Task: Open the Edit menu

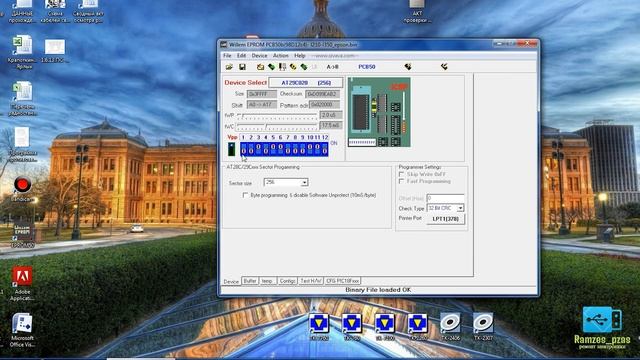Action: click(x=241, y=56)
